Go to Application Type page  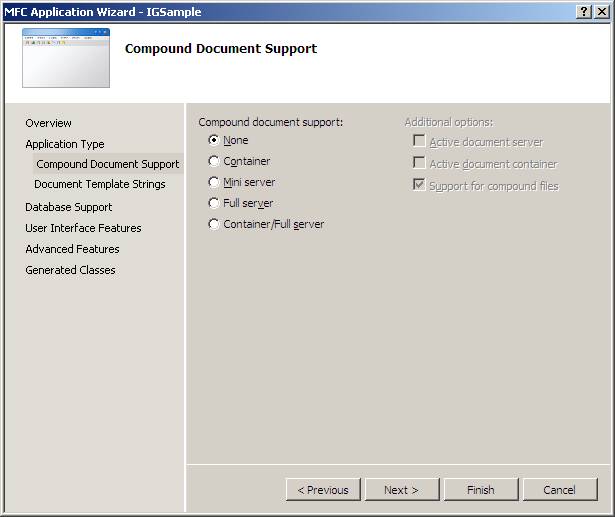pyautogui.click(x=65, y=144)
